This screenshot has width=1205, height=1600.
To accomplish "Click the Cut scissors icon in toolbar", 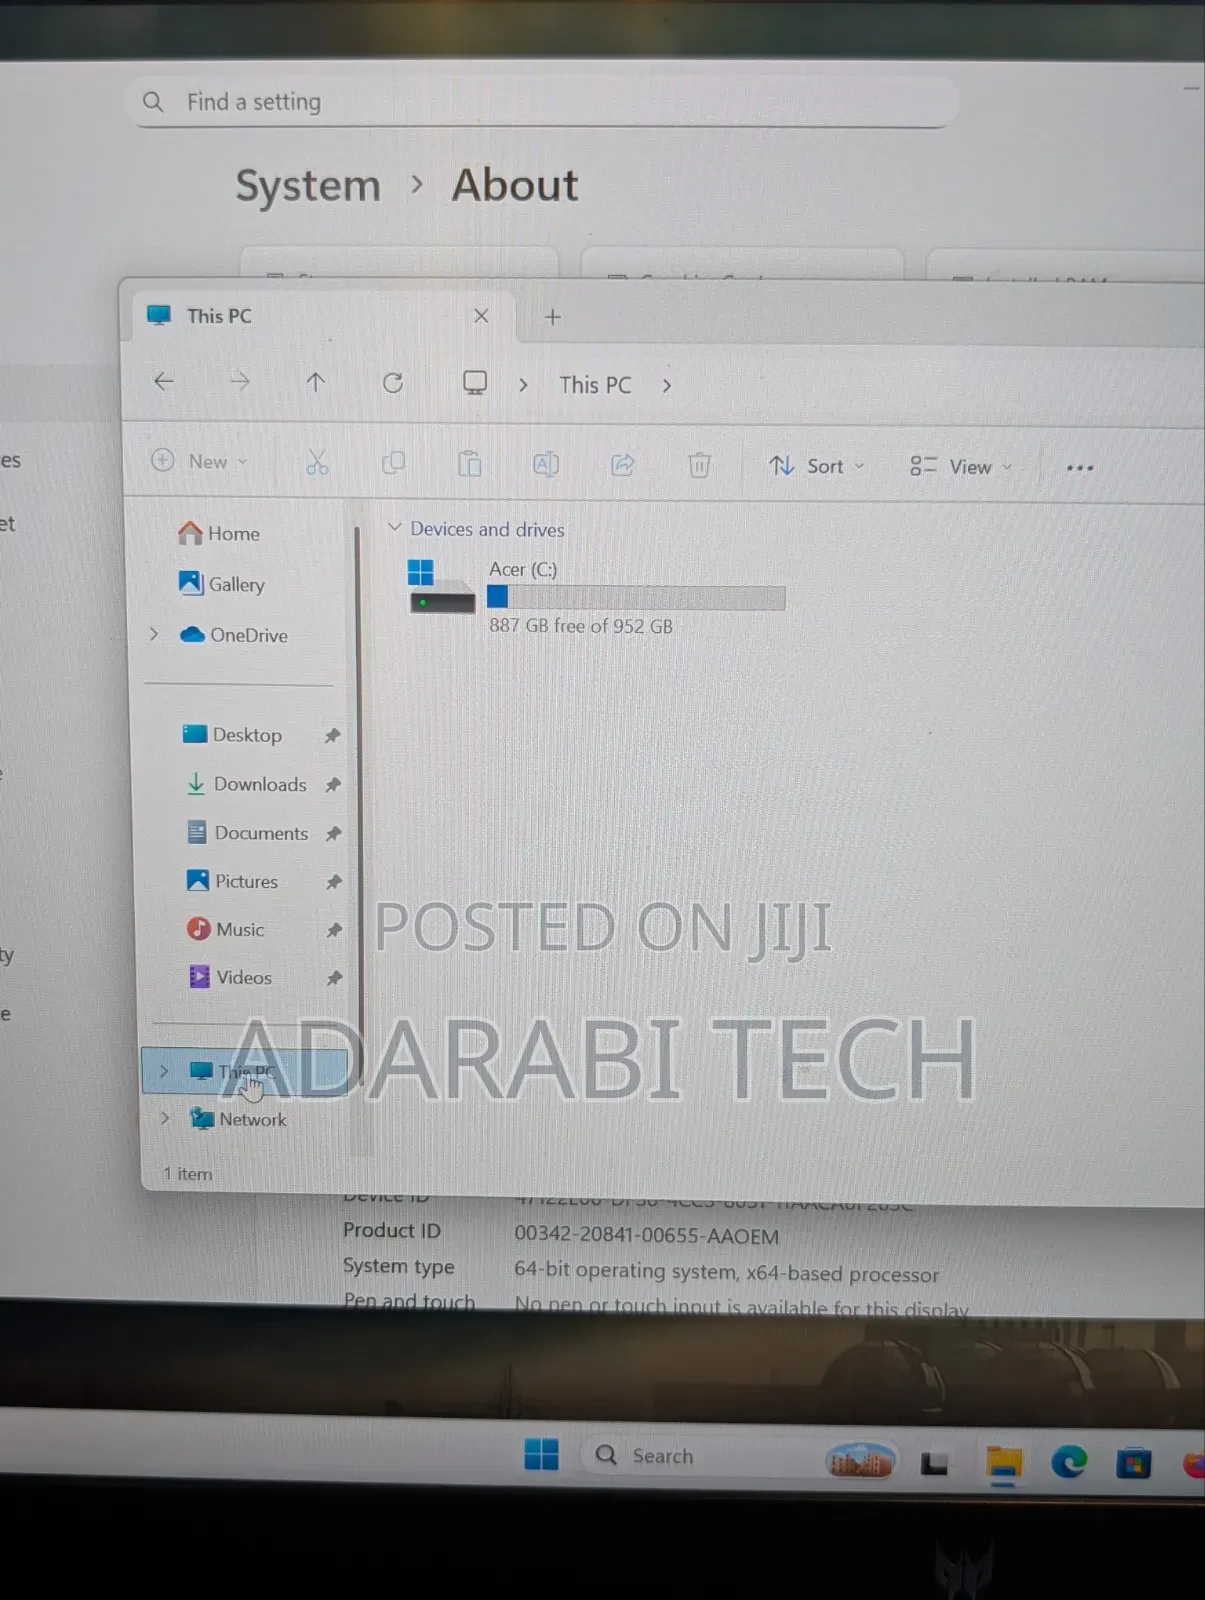I will [317, 463].
